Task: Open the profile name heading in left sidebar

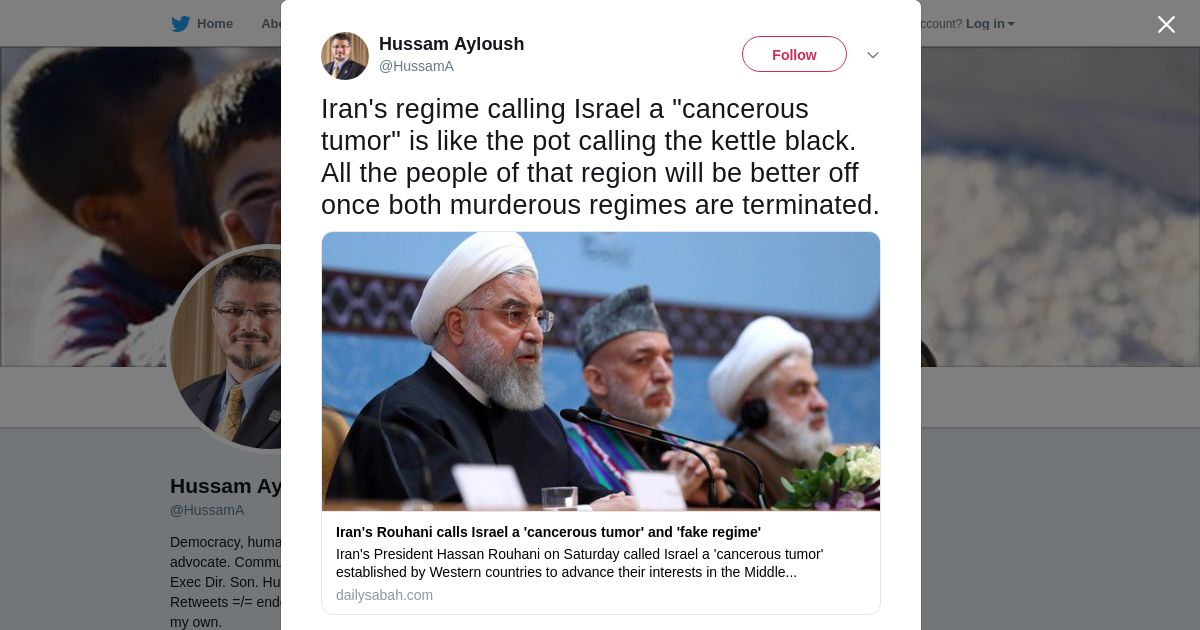Action: click(x=226, y=486)
